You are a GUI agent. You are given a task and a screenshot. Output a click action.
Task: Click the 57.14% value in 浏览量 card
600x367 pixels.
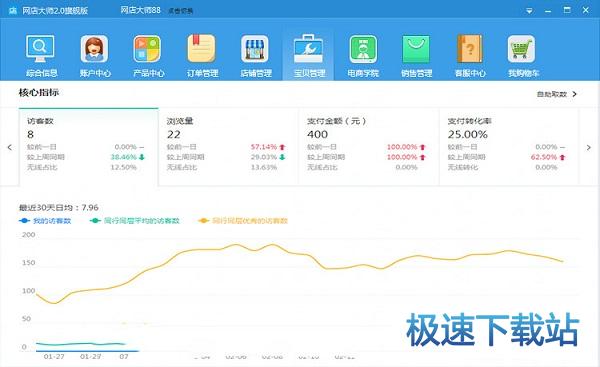point(264,147)
